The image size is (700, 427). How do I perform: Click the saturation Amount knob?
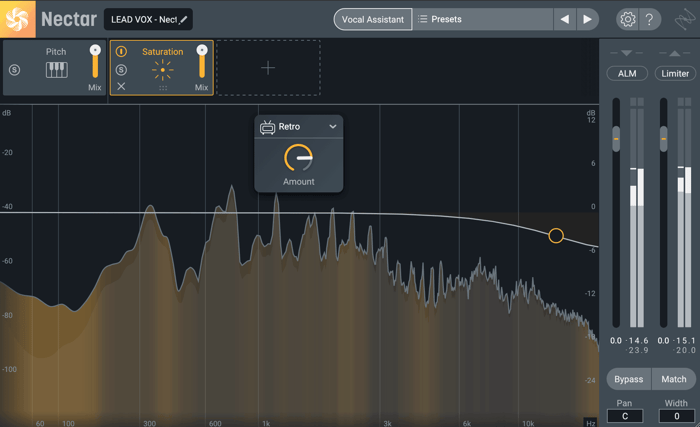[298, 158]
